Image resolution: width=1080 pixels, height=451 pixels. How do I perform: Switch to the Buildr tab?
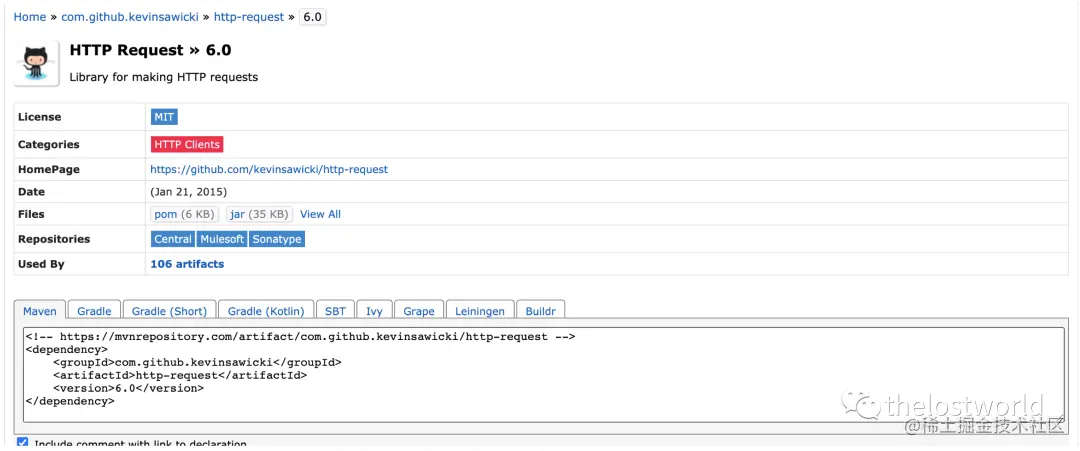[541, 311]
